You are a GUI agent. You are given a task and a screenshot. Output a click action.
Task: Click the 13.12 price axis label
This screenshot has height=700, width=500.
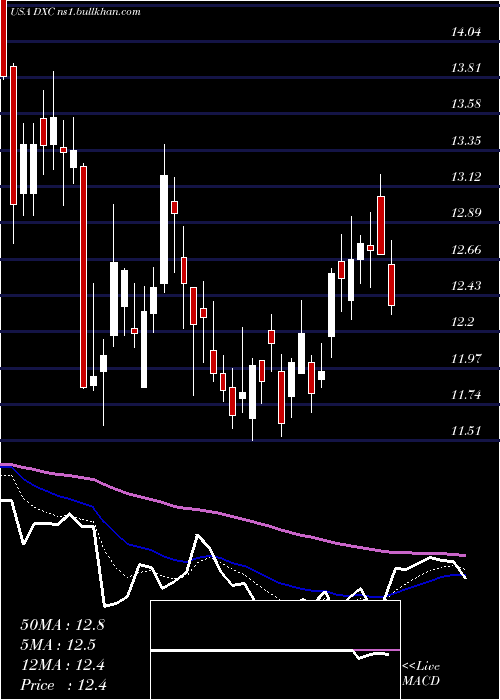(467, 177)
